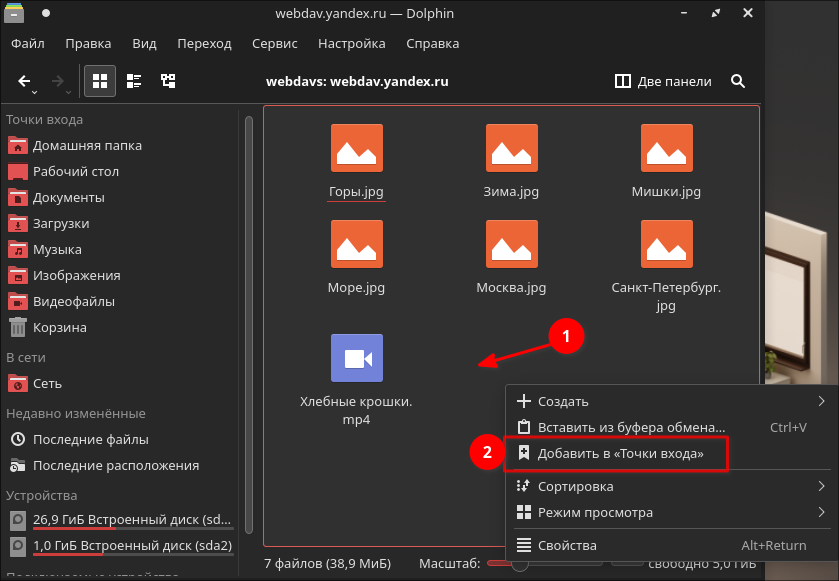Open Домашняя папка in places panel
Screen dimensions: 839x581
pos(86,145)
